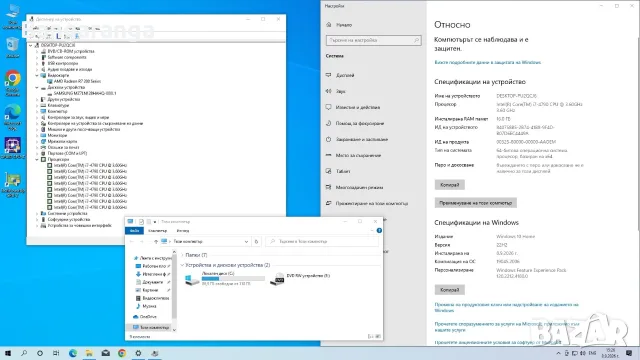Expand Клавиатури node
This screenshot has width=640, height=360.
click(37, 105)
